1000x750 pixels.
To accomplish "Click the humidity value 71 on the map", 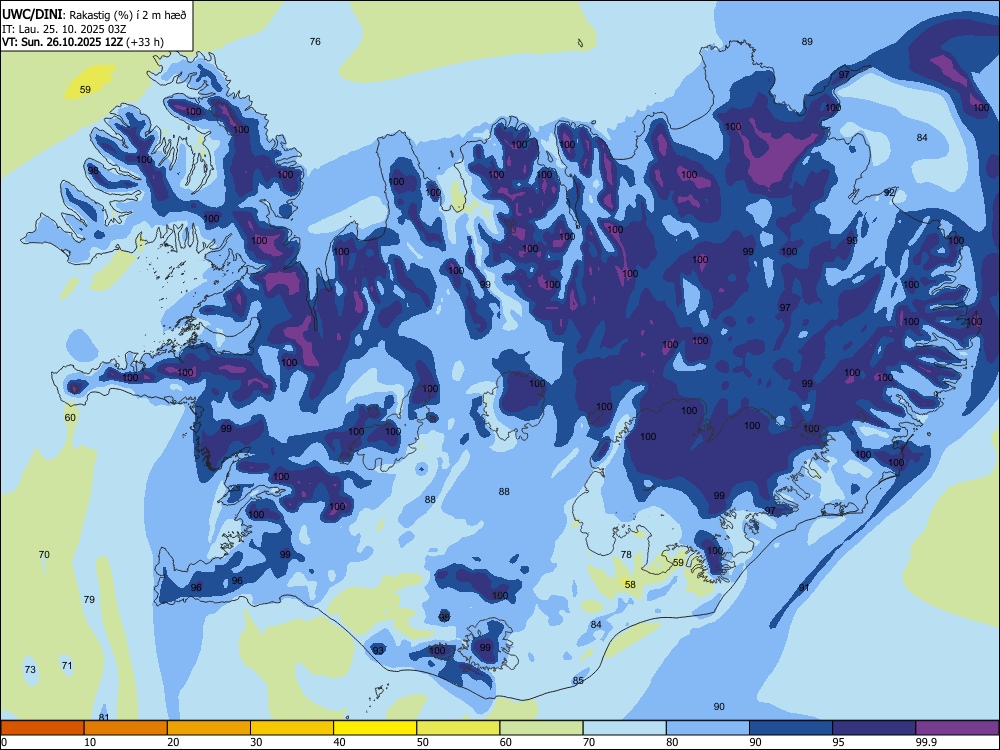I will pyautogui.click(x=67, y=665).
